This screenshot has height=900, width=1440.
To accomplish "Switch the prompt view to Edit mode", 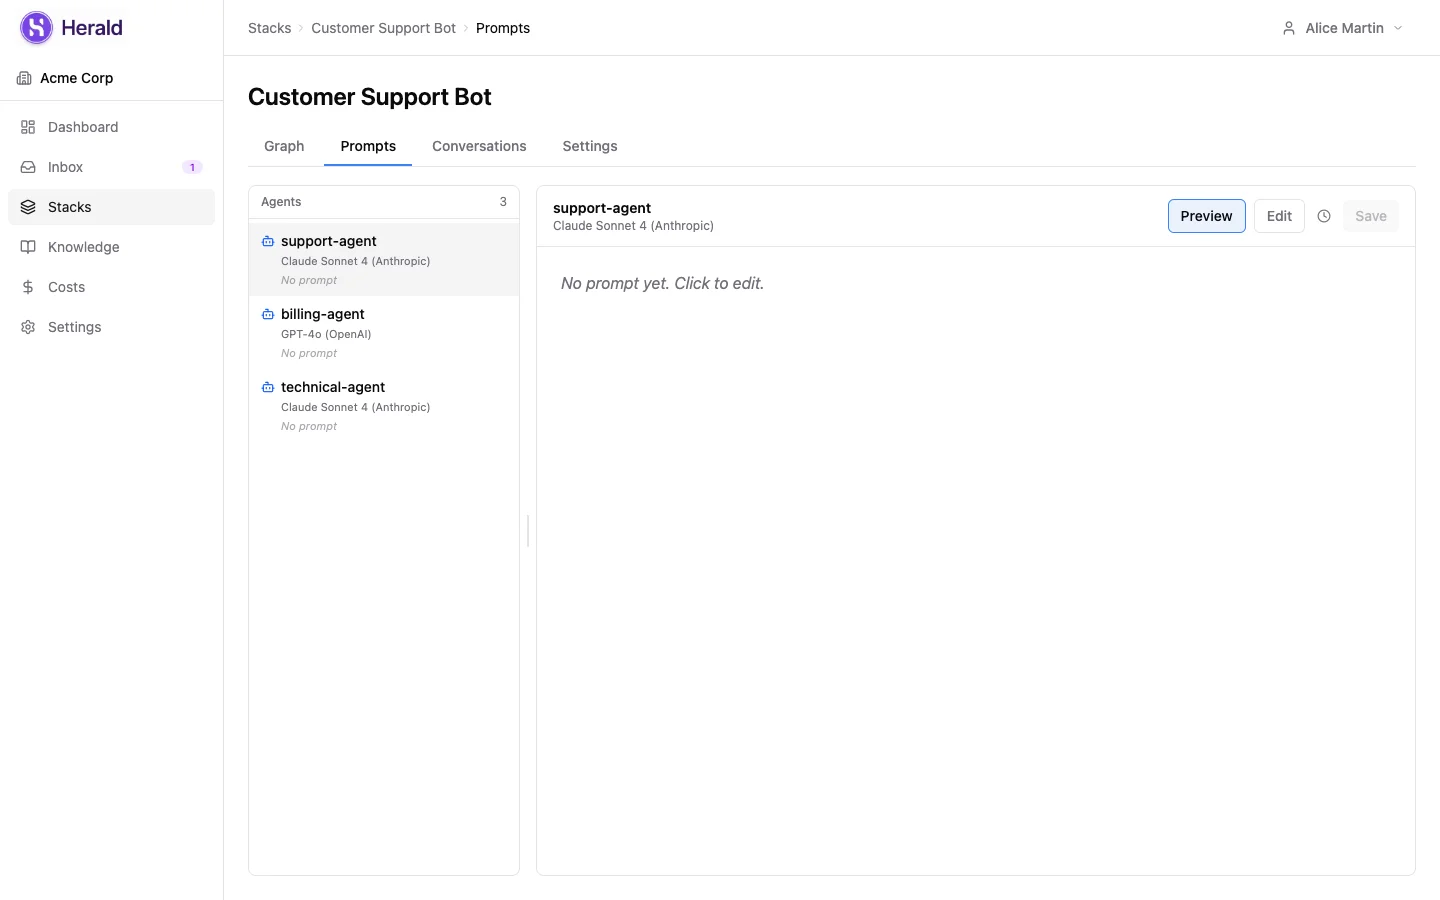I will [x=1279, y=216].
